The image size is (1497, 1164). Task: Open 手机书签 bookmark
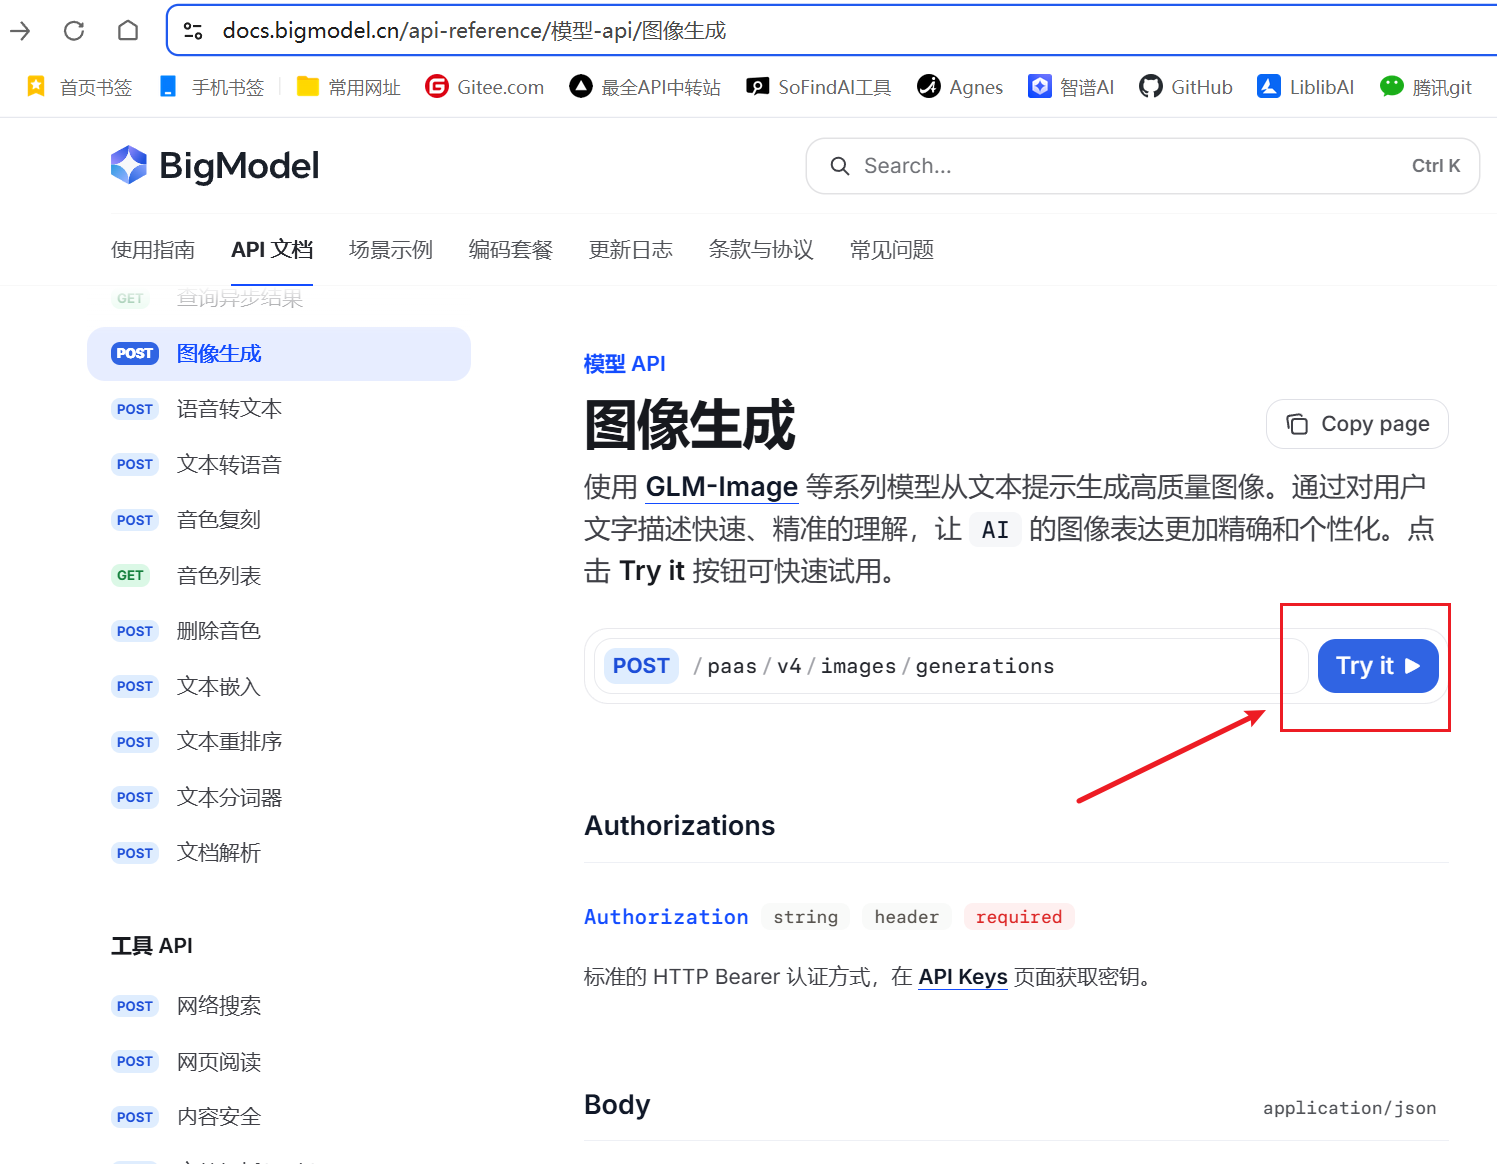tap(211, 87)
